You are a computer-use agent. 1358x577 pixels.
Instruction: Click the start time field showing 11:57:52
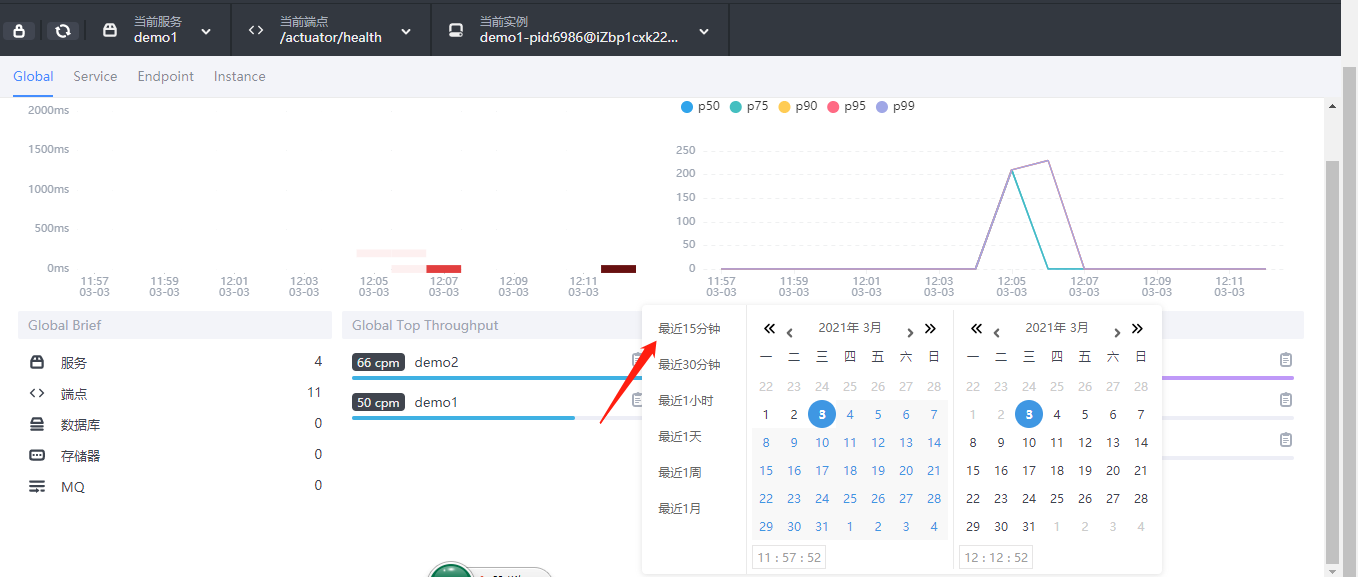point(789,557)
